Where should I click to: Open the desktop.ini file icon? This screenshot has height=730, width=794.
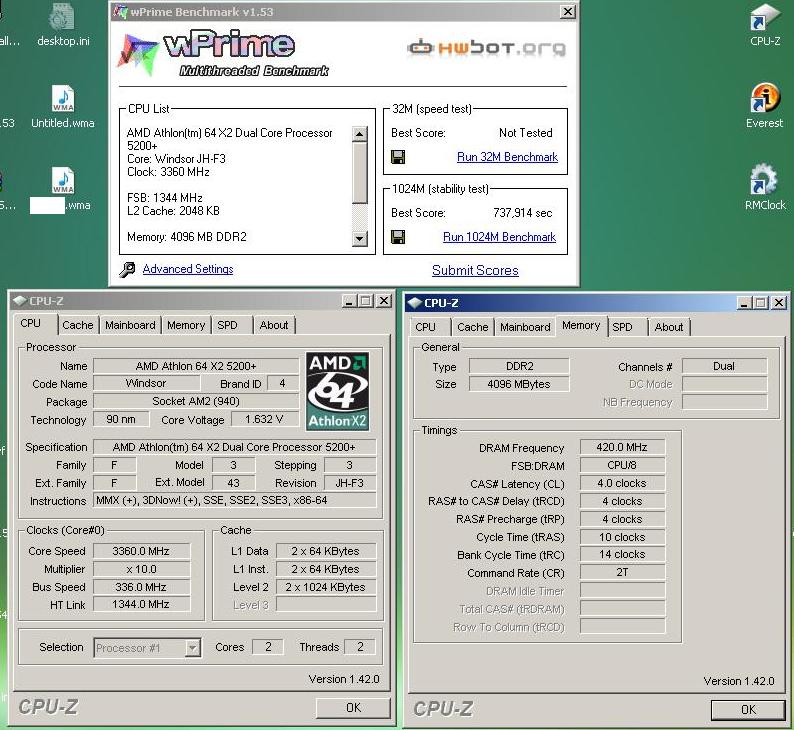pyautogui.click(x=63, y=24)
